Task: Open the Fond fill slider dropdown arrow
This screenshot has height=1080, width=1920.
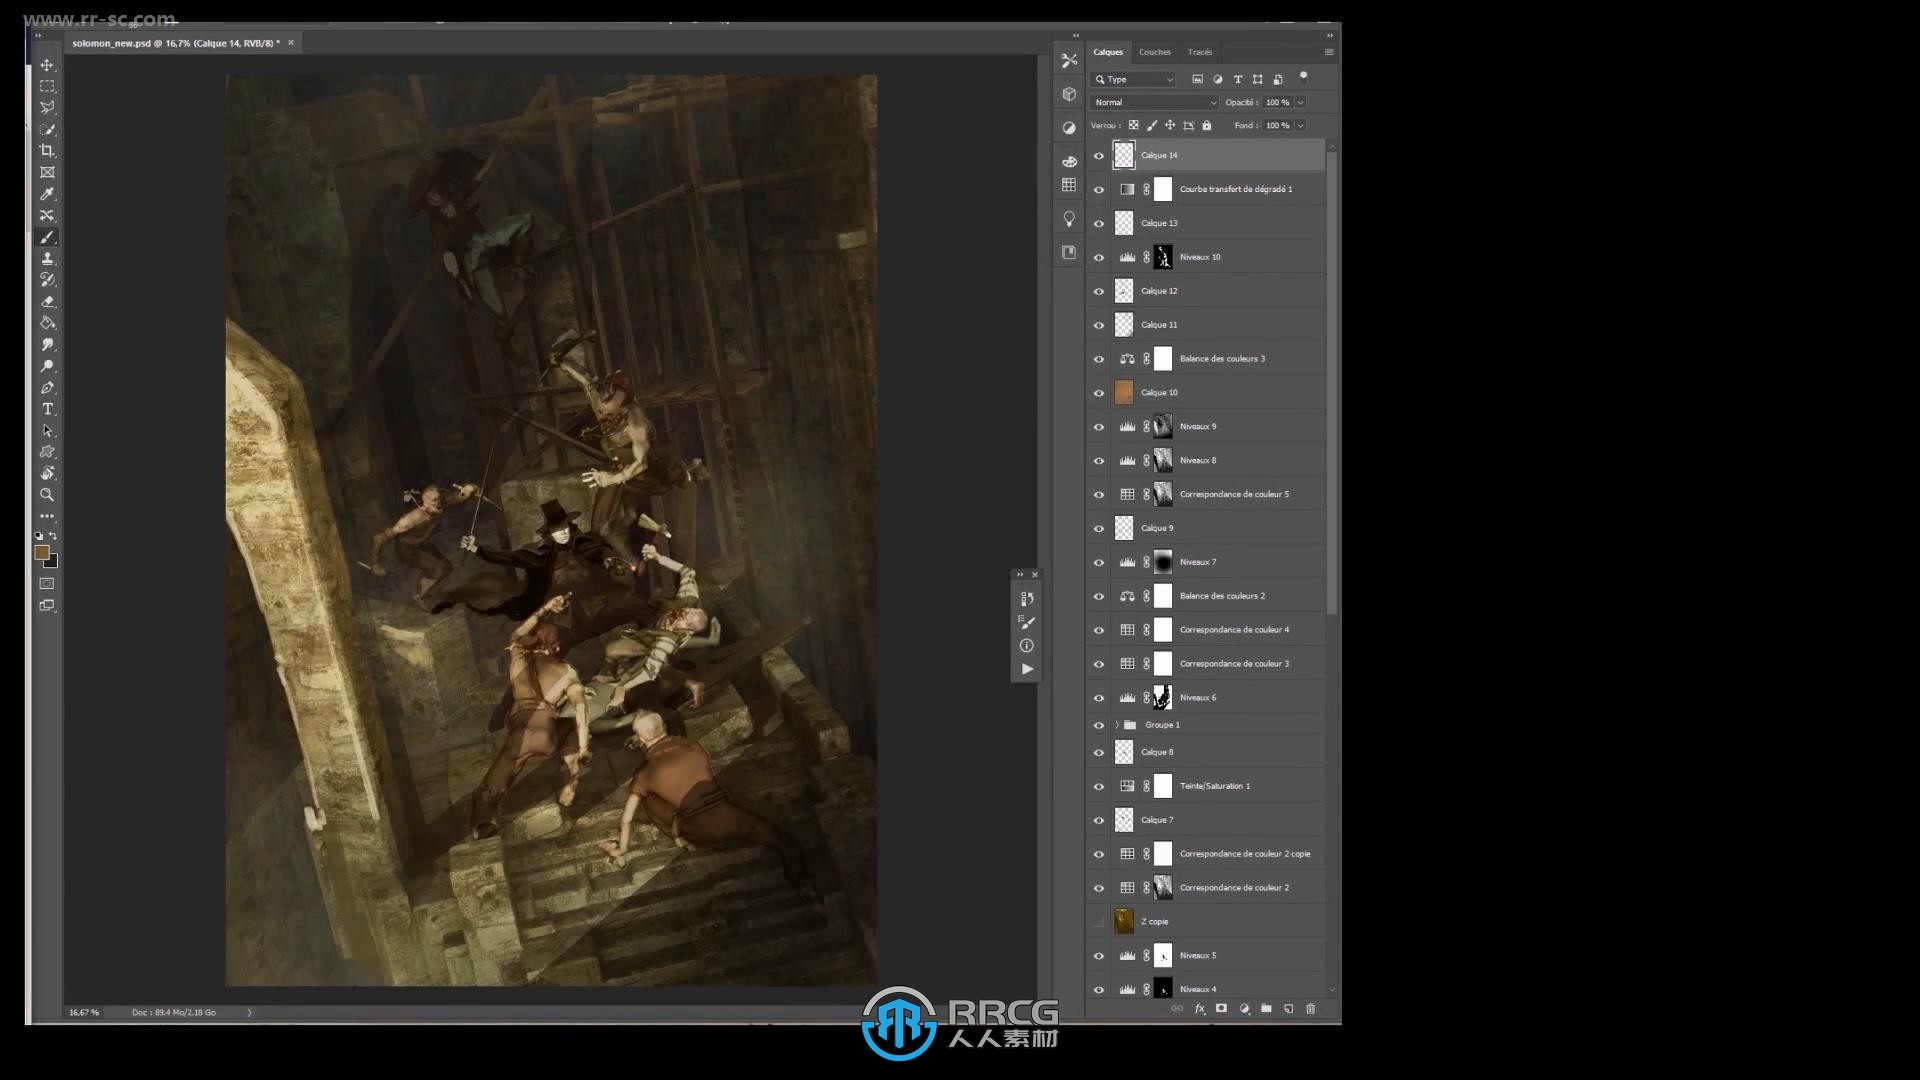Action: point(1301,125)
